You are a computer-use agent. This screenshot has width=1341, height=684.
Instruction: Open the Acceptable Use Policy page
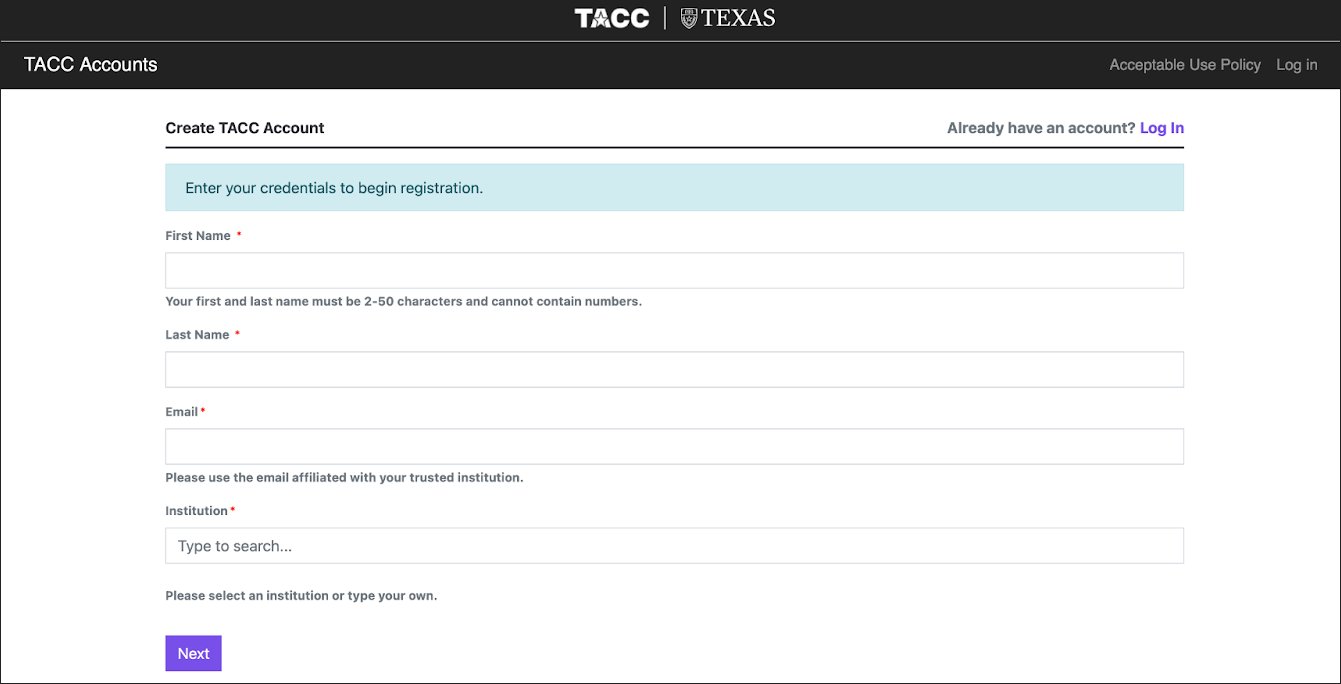click(1184, 65)
